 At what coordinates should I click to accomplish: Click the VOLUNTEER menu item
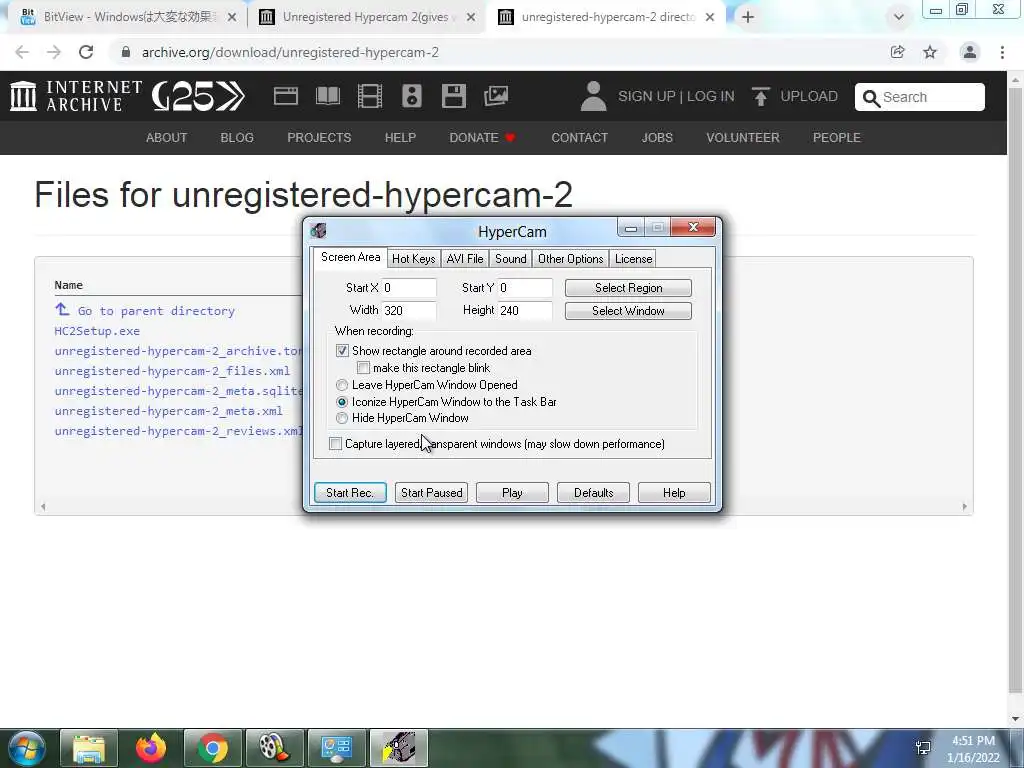click(x=743, y=138)
